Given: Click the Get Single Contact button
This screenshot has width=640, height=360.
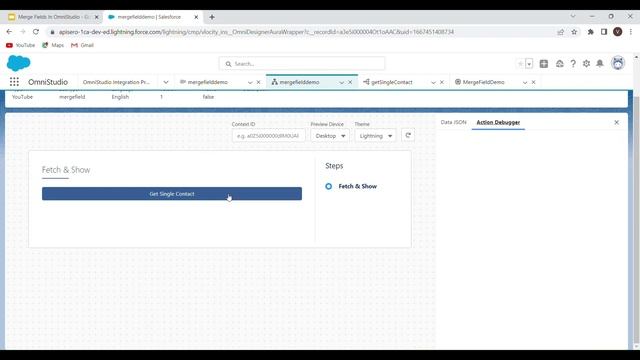Looking at the screenshot, I should point(172,194).
